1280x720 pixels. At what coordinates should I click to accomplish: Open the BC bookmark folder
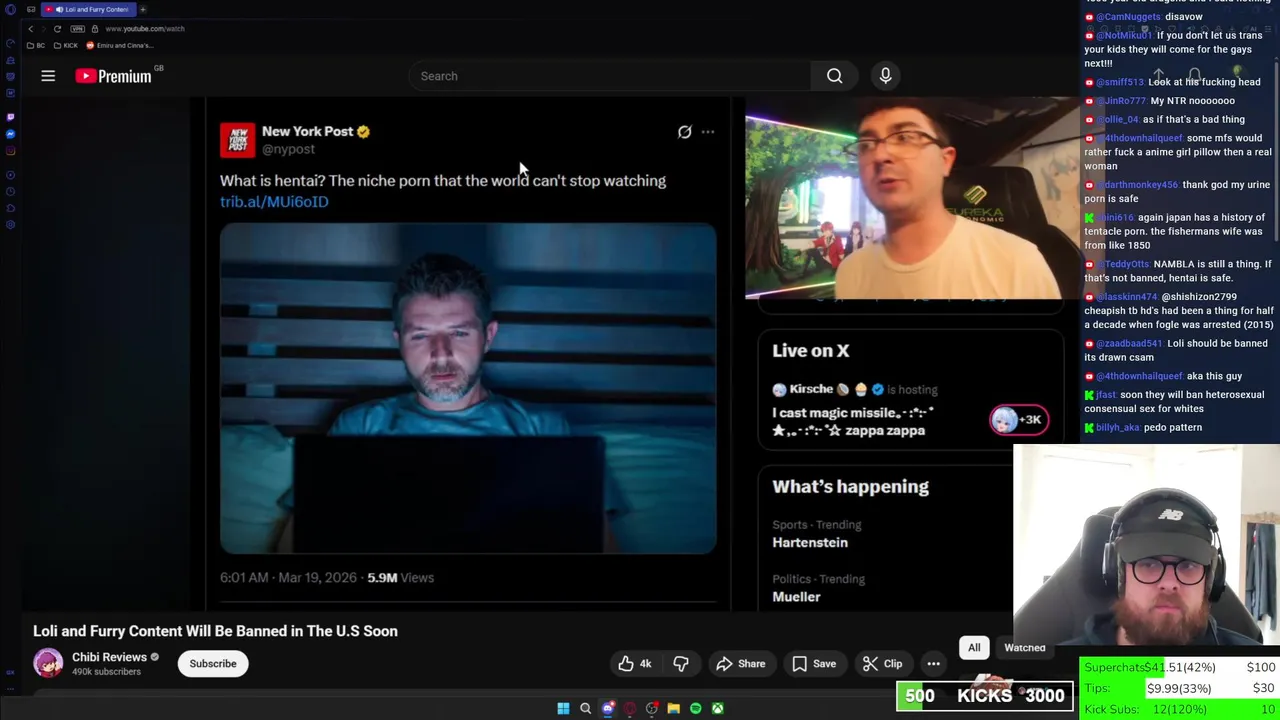pos(36,45)
